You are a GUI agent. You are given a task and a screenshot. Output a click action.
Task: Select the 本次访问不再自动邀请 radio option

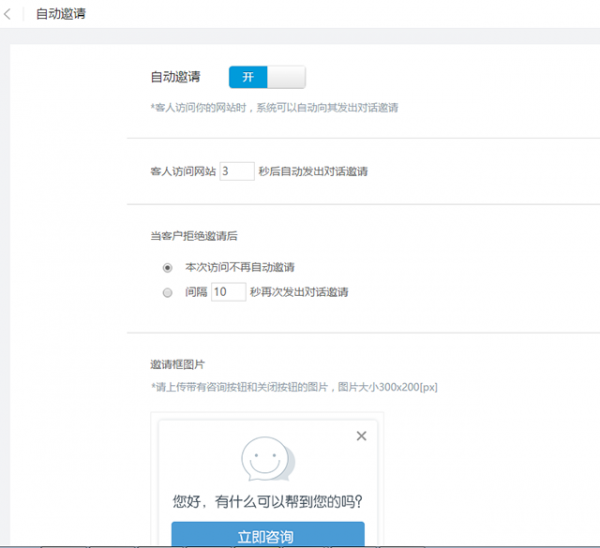click(167, 267)
